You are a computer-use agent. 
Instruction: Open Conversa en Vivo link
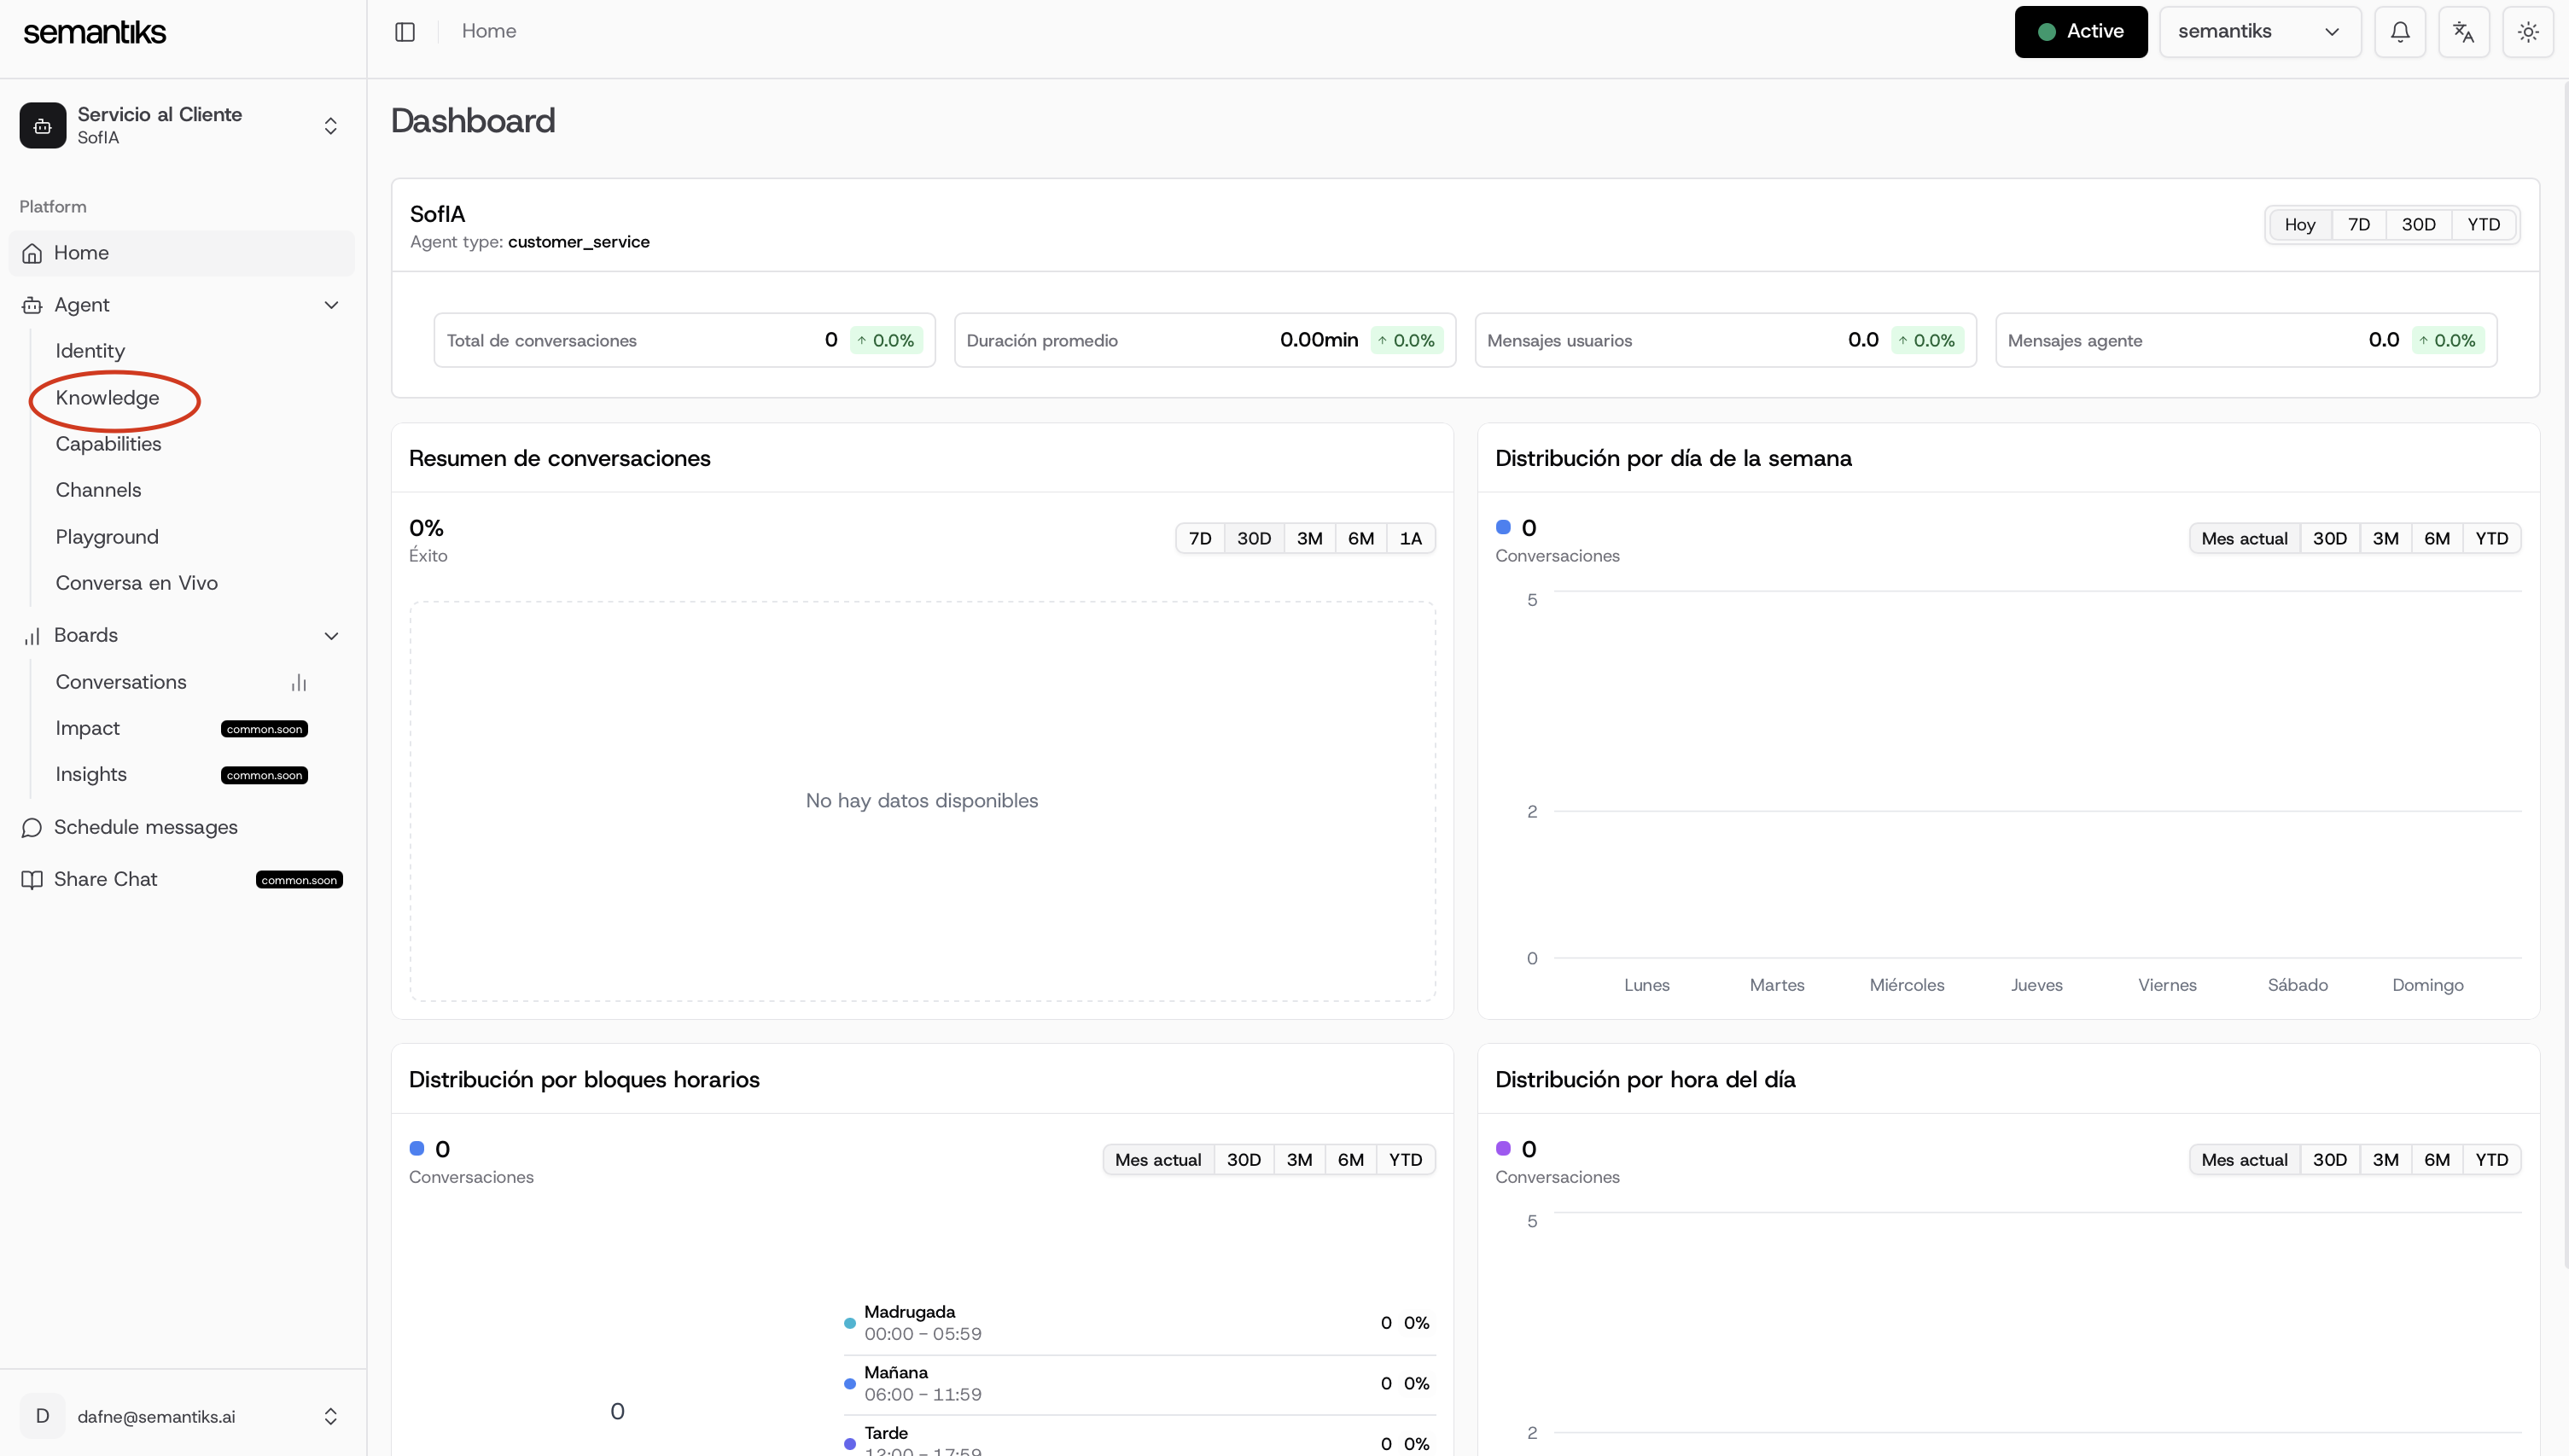tap(136, 583)
